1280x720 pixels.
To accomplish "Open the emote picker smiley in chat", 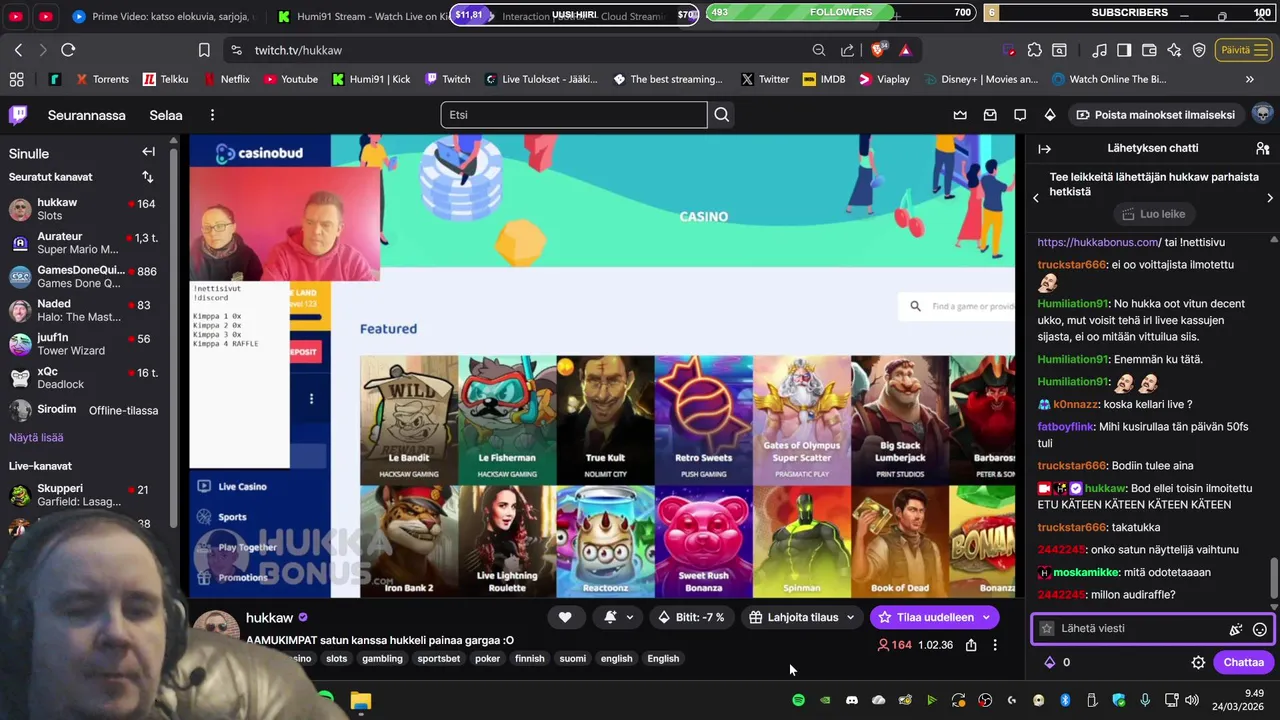I will point(1260,629).
